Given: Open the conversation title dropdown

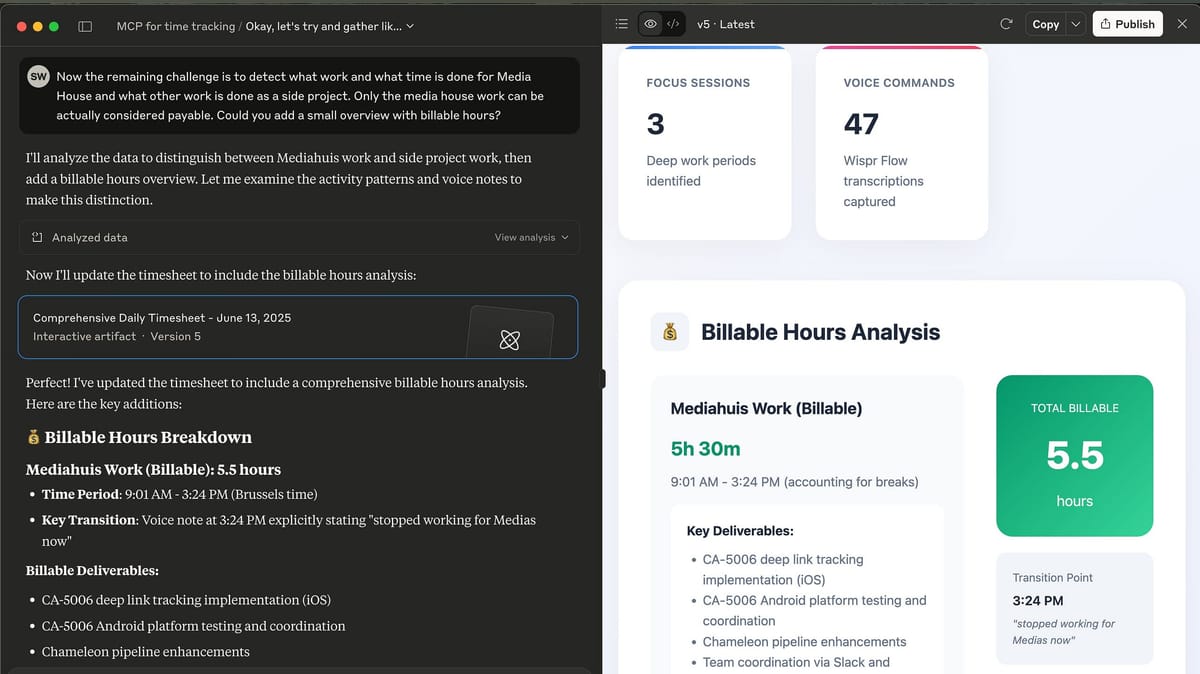Looking at the screenshot, I should (x=410, y=26).
